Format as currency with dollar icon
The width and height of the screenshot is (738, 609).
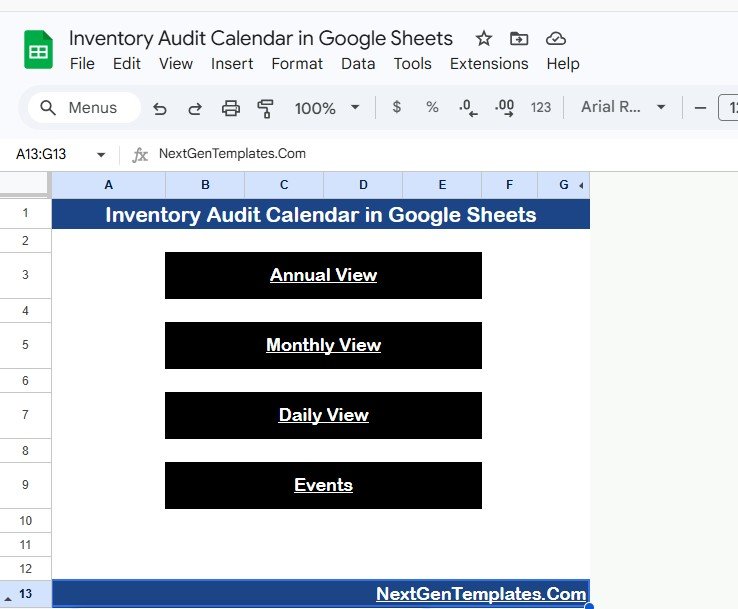(397, 107)
